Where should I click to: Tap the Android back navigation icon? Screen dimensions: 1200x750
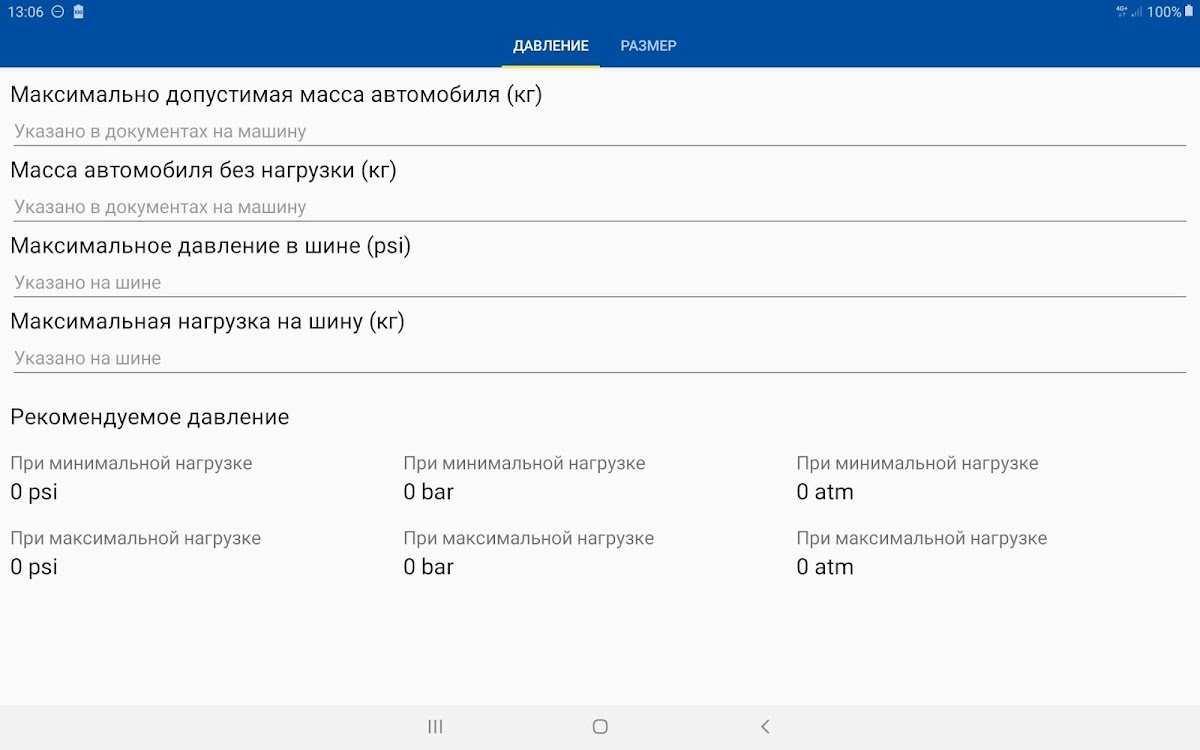(765, 727)
